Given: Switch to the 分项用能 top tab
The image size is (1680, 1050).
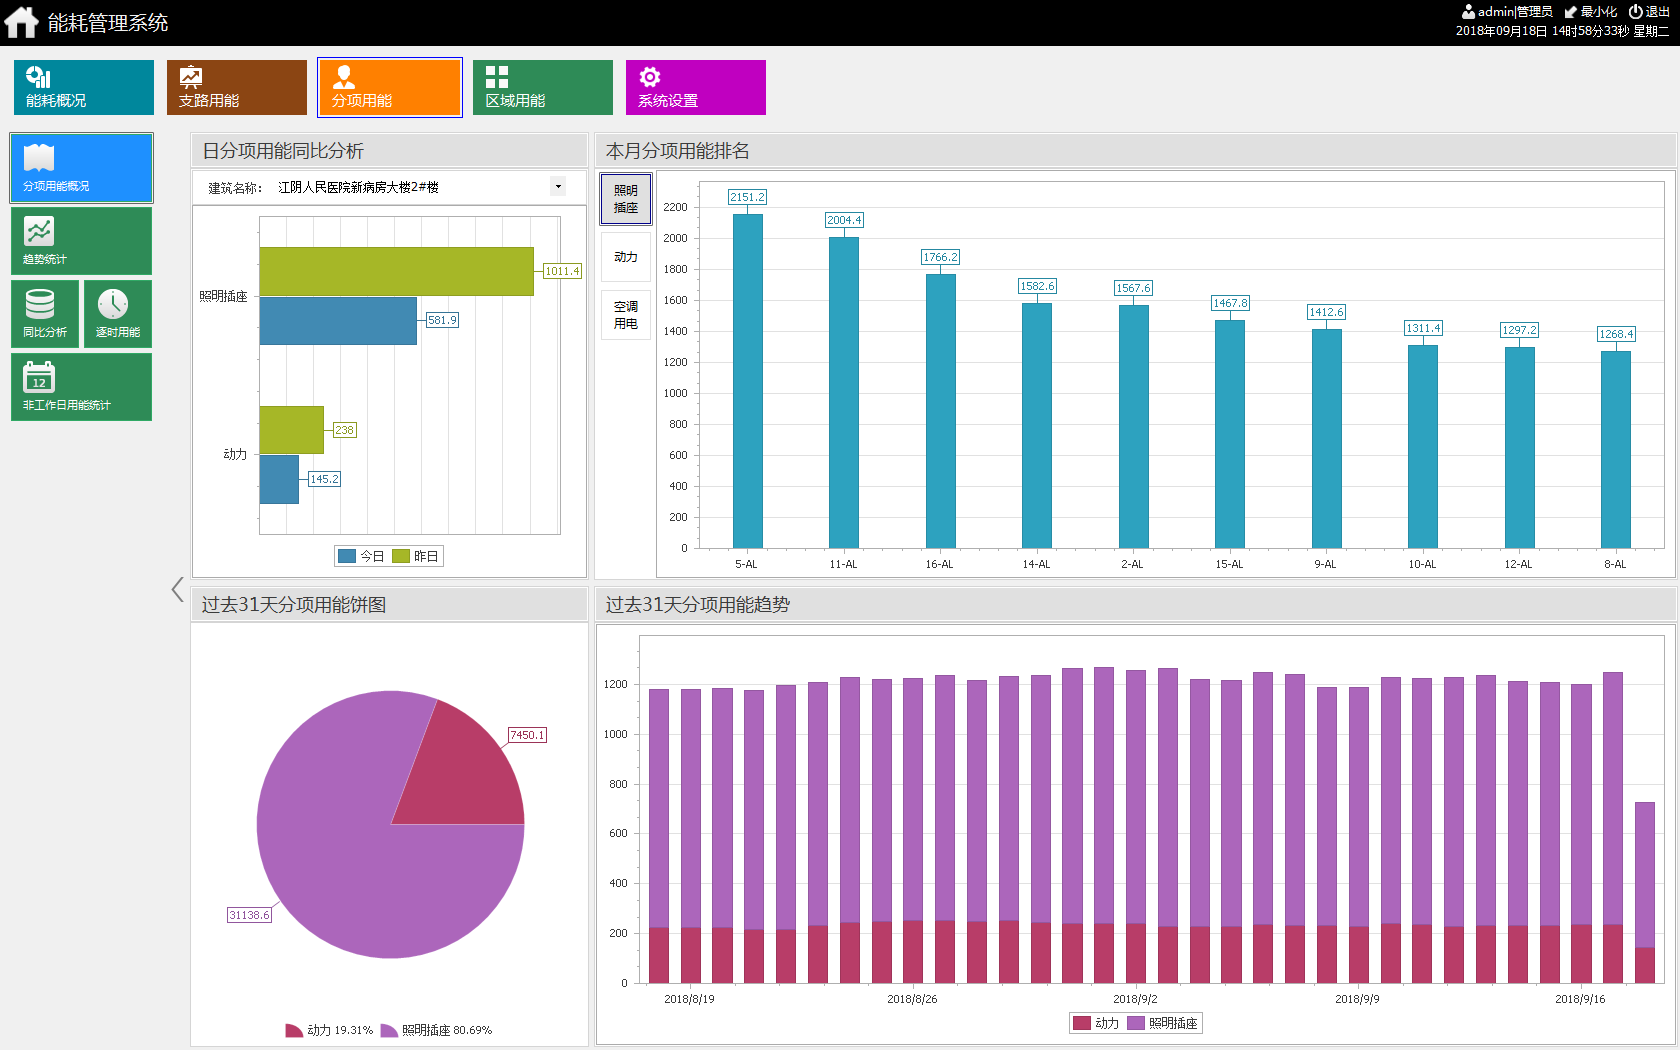Looking at the screenshot, I should 390,87.
